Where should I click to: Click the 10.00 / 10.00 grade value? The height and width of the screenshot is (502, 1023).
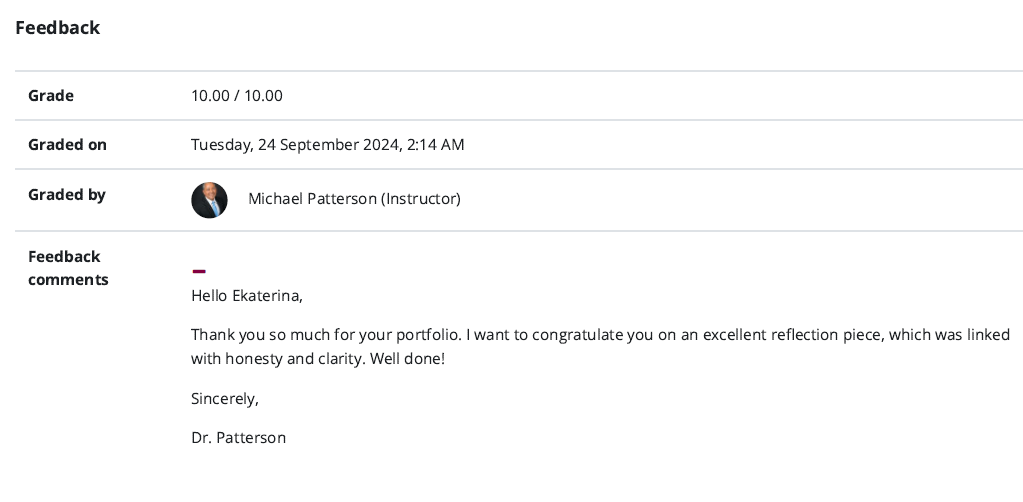point(237,96)
